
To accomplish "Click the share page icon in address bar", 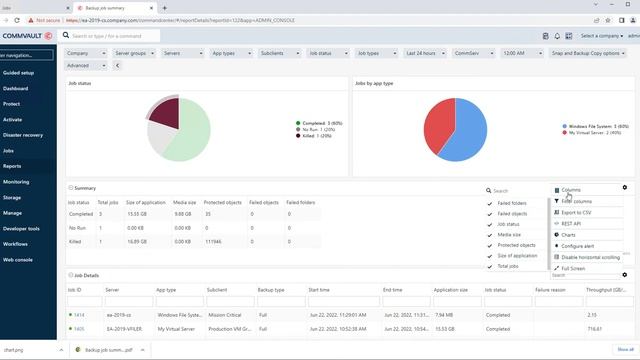I will tap(596, 20).
